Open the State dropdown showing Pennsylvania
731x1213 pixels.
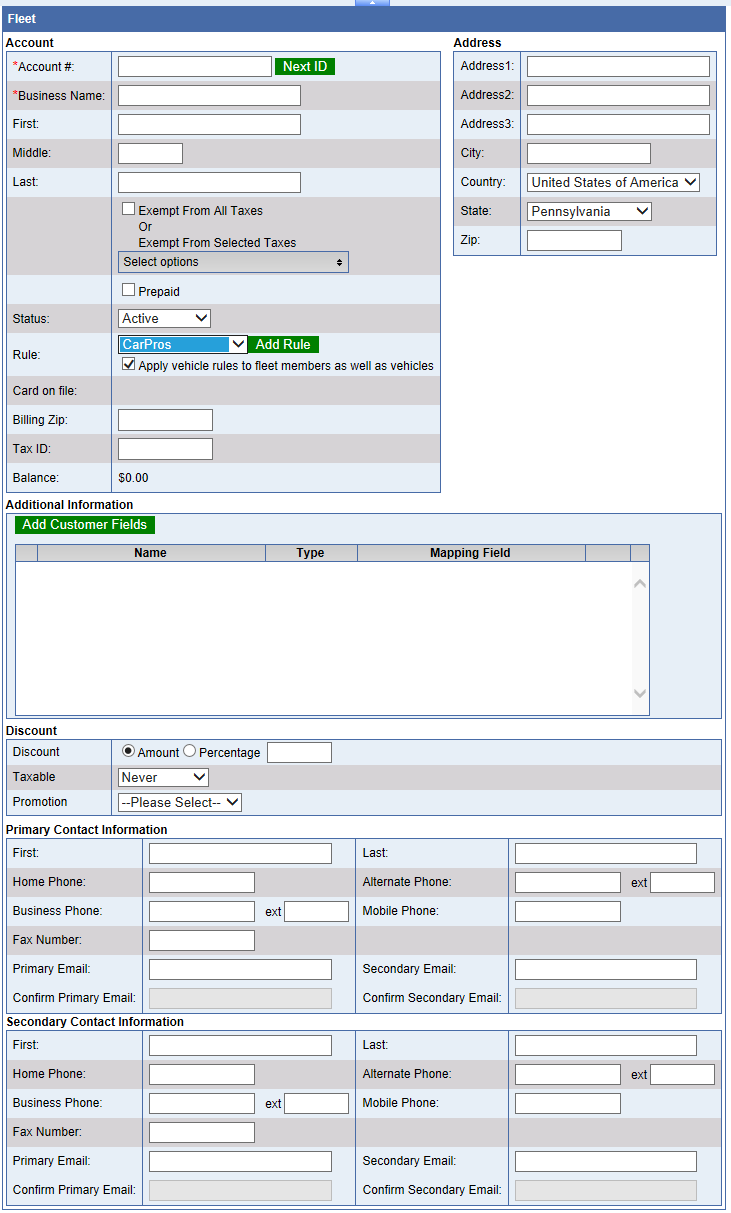[589, 211]
